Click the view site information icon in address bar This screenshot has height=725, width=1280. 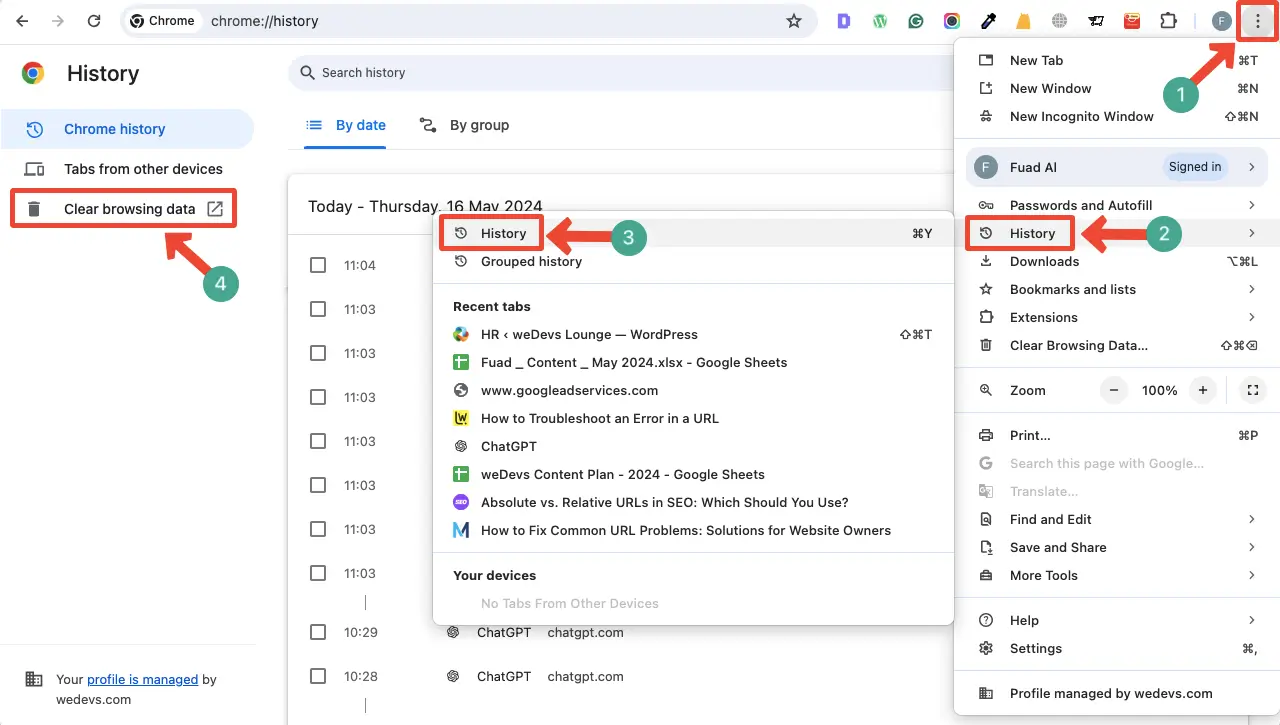pyautogui.click(x=137, y=21)
